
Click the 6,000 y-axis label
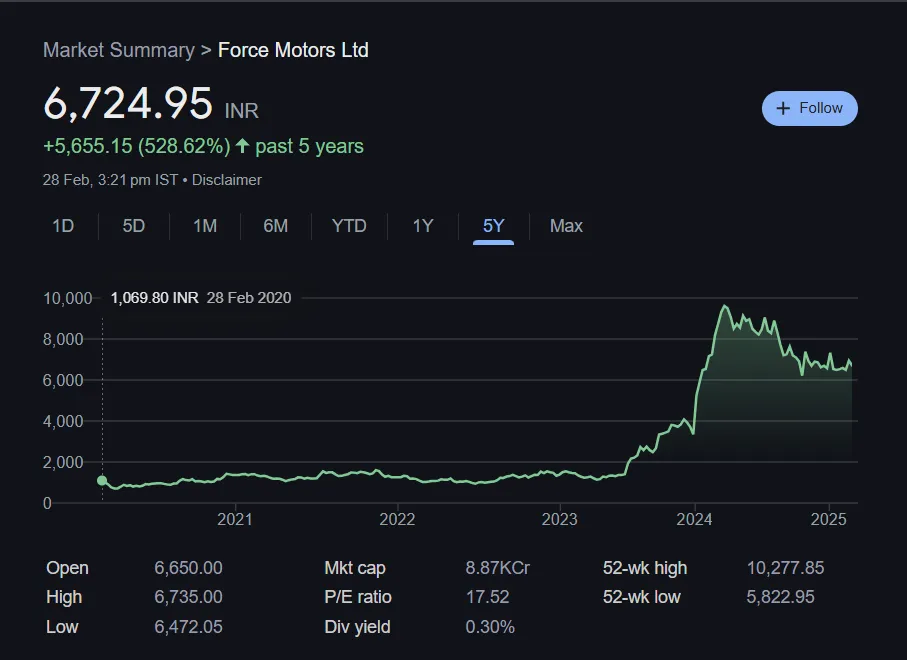point(63,381)
